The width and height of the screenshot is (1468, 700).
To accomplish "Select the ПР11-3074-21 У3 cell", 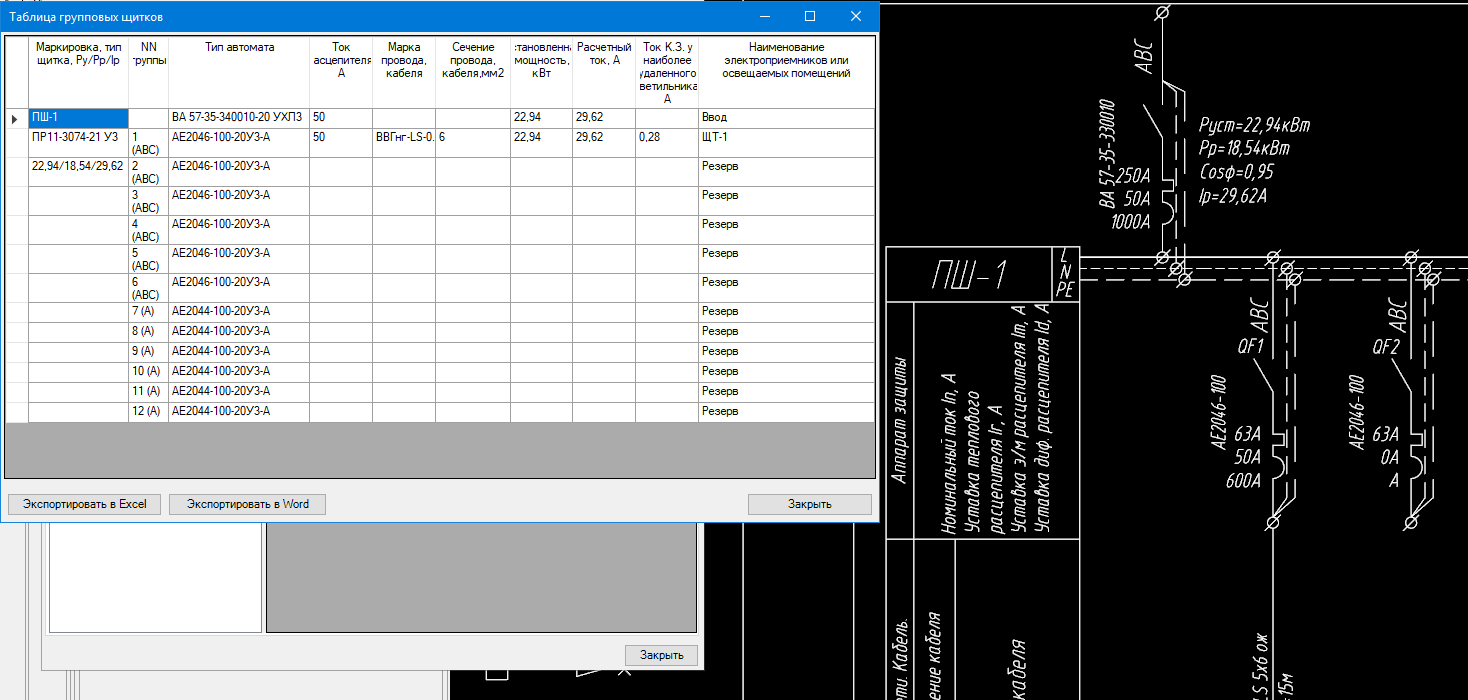I will tap(78, 137).
